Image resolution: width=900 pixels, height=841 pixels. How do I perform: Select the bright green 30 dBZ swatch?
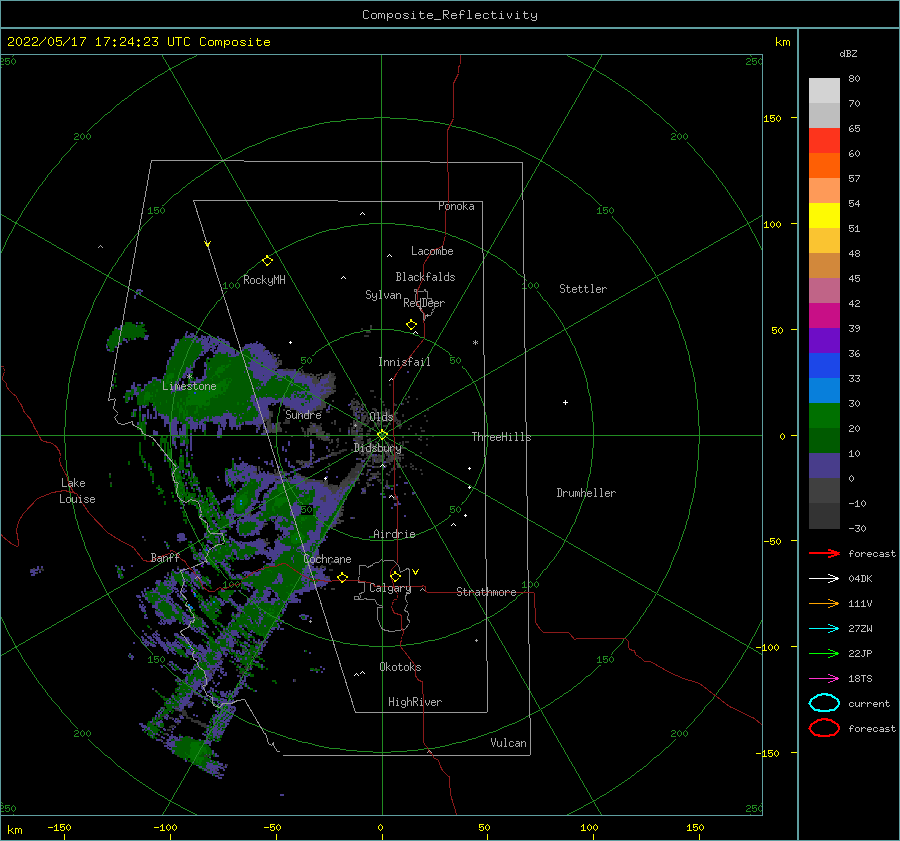click(824, 416)
